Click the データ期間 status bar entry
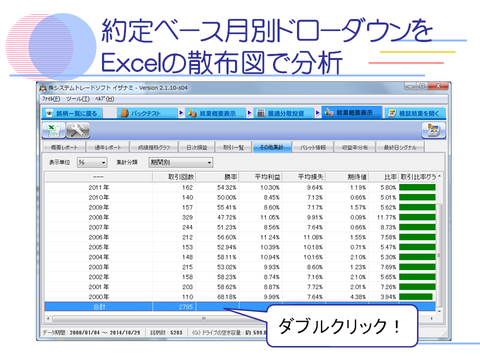 (x=92, y=333)
